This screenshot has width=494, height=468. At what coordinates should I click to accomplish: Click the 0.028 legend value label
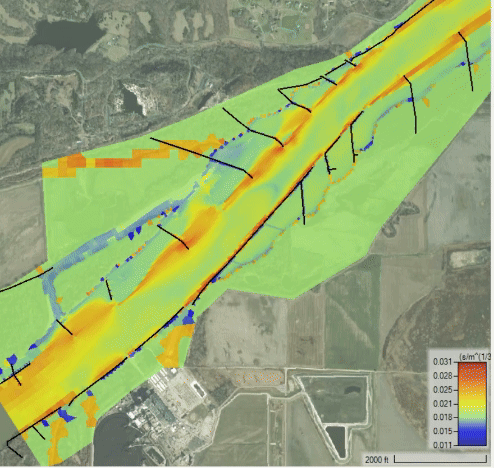[442, 376]
